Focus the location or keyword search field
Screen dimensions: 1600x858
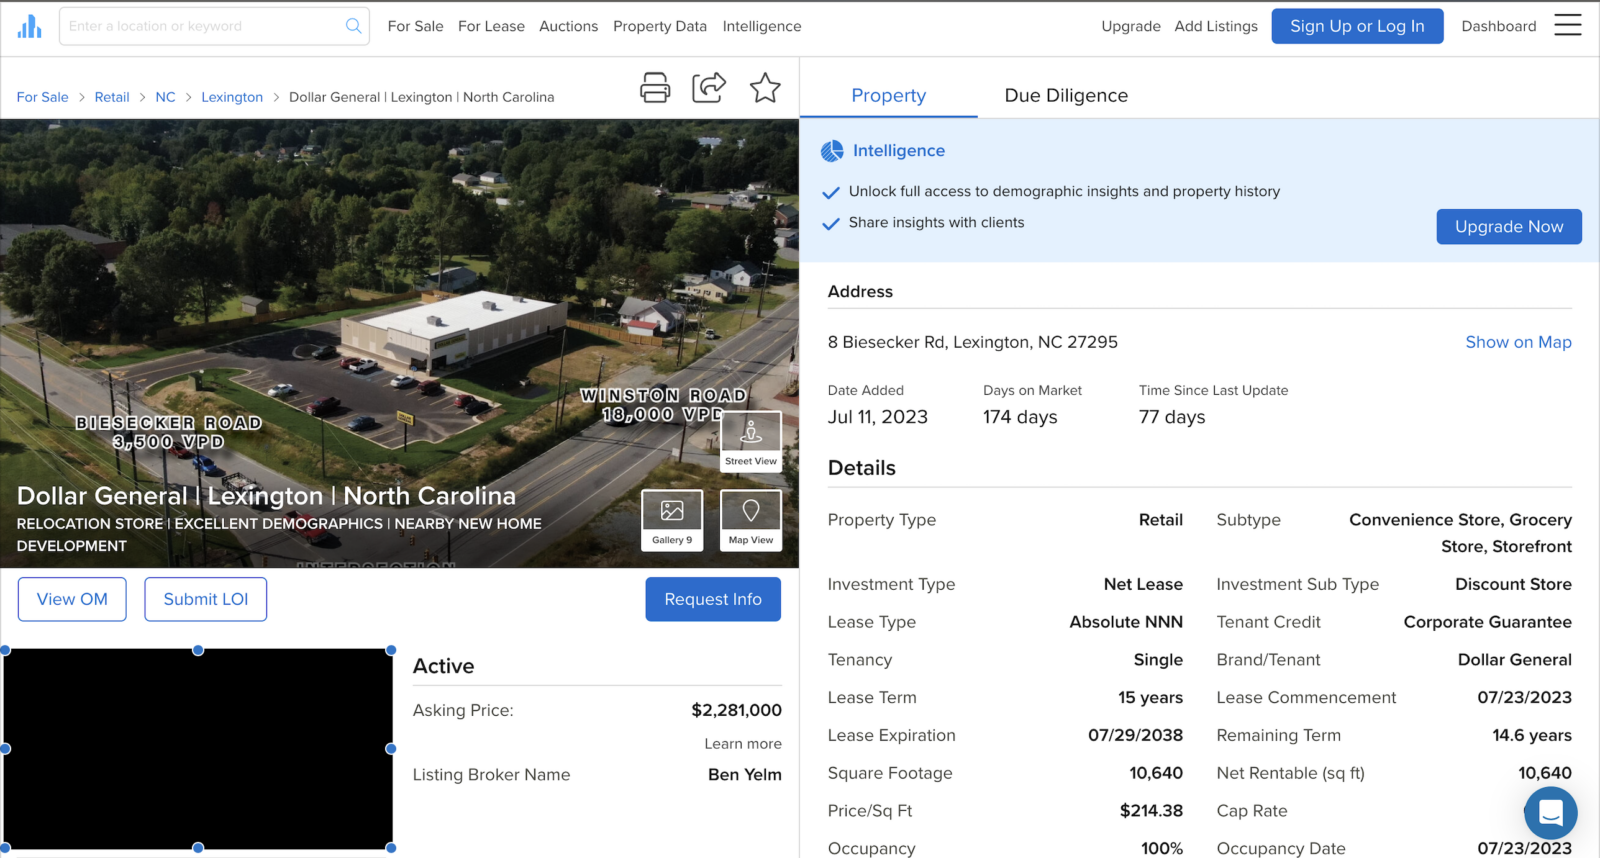[x=214, y=26]
